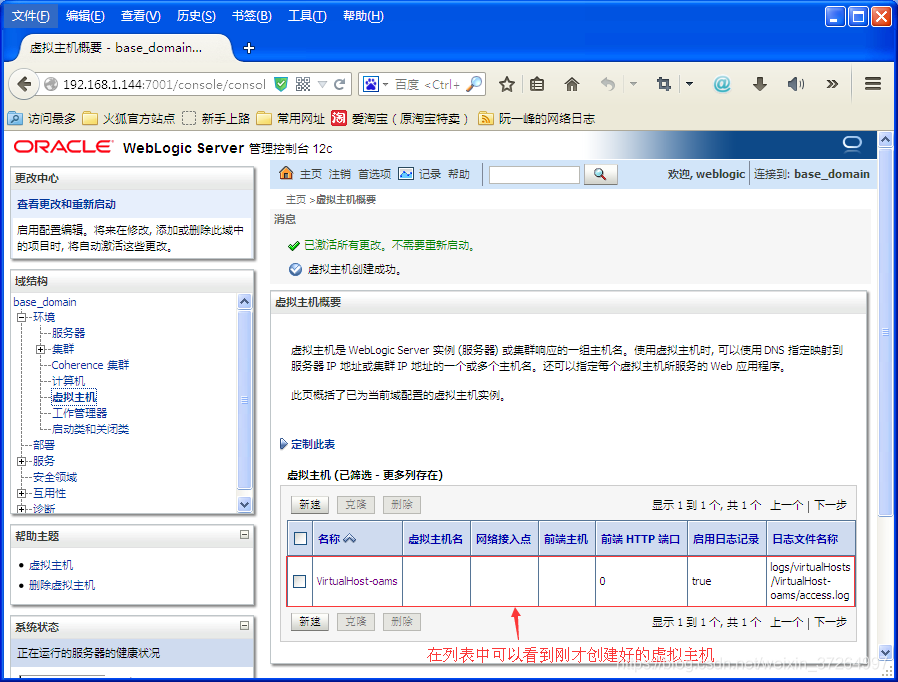Click the Baidu paw search engine icon
Screen dimensions: 898x682
[371, 85]
